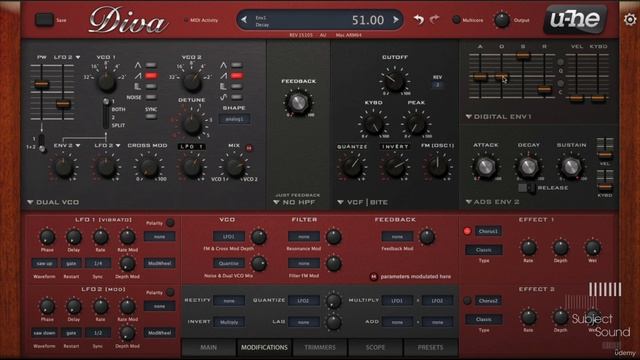Enable VCO 1 triangle waveform switch
Screen dimensions: 640x360
tap(151, 65)
